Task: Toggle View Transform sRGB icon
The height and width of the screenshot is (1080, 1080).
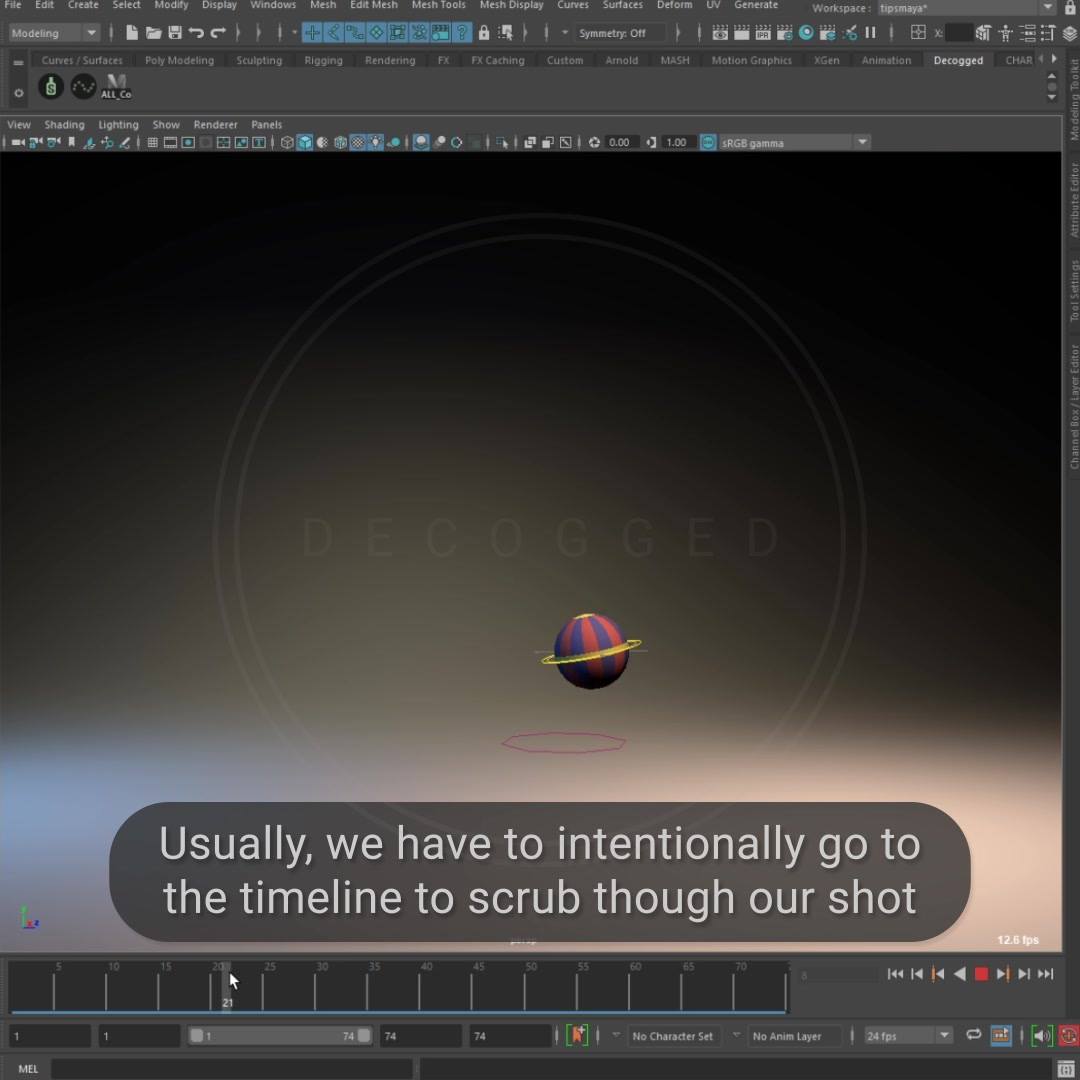Action: click(707, 143)
